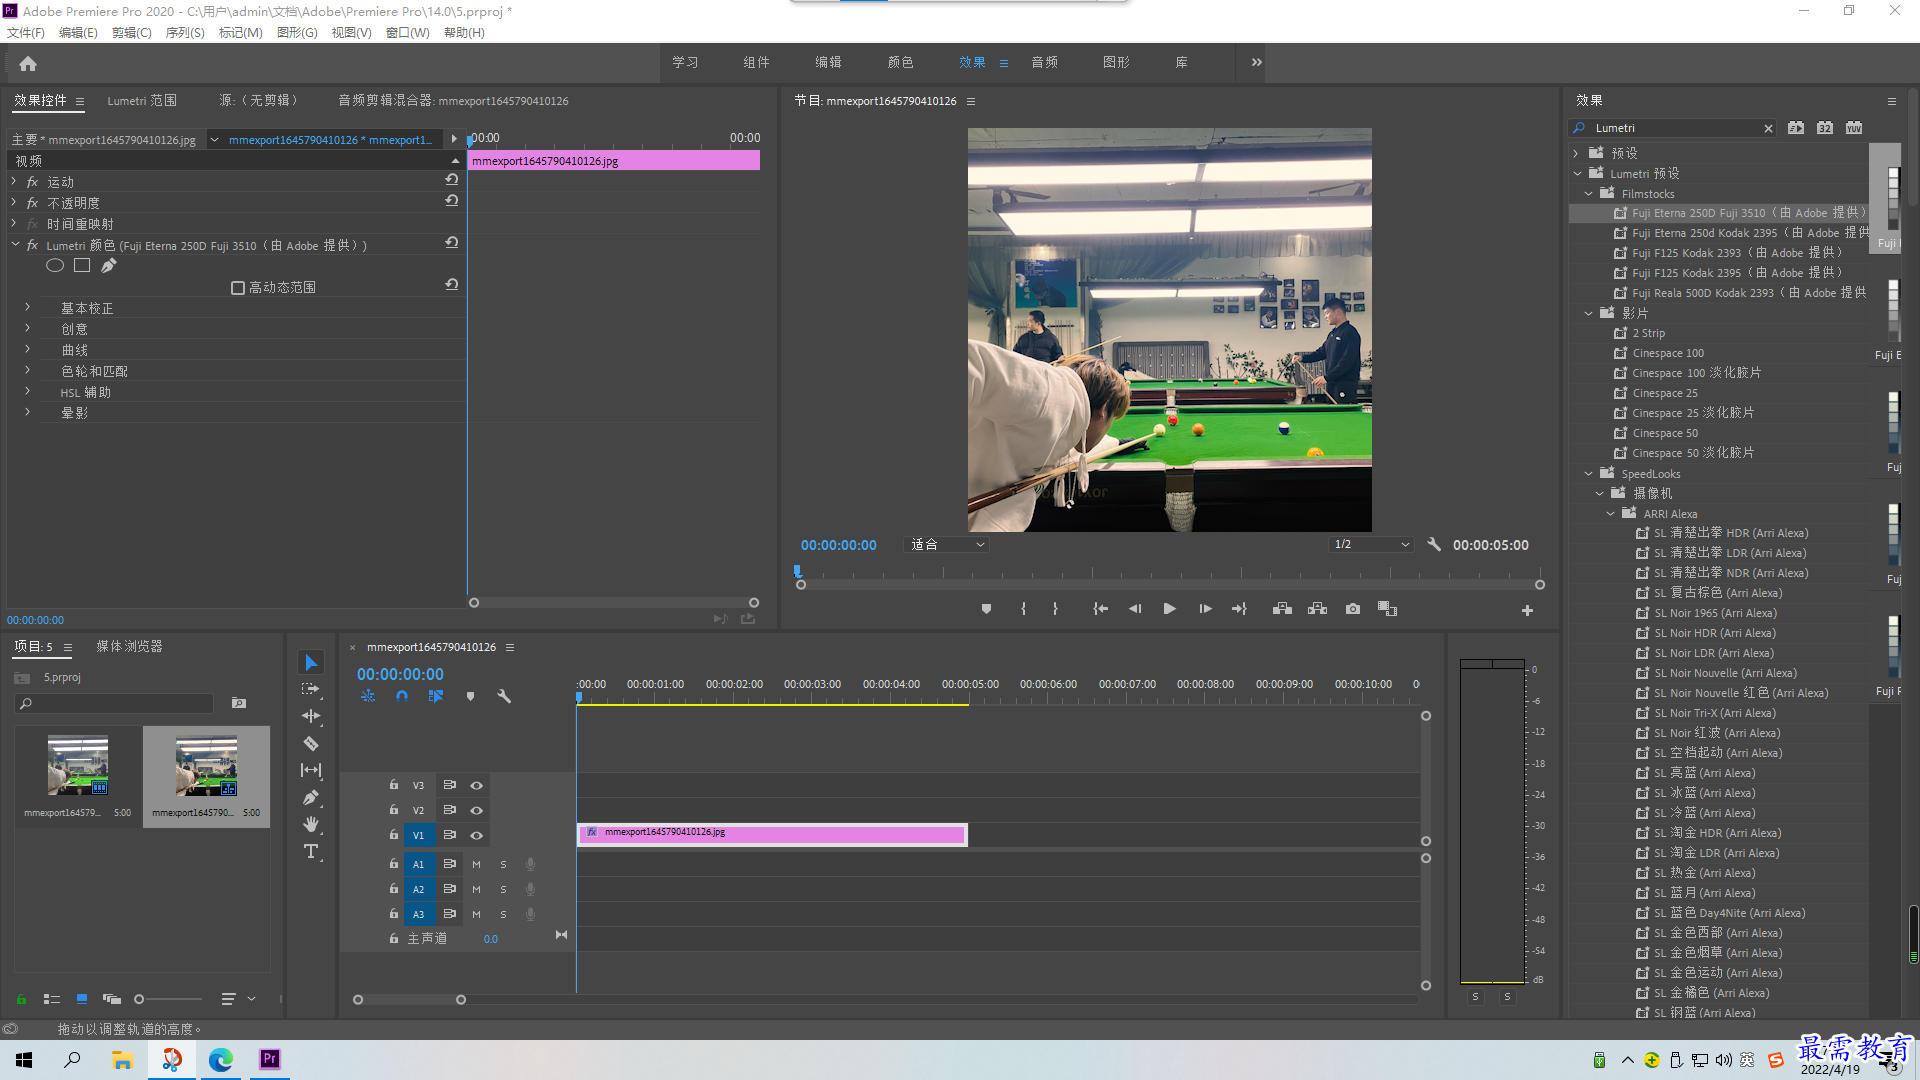Open playback resolution 1/2 dropdown

tap(1371, 545)
